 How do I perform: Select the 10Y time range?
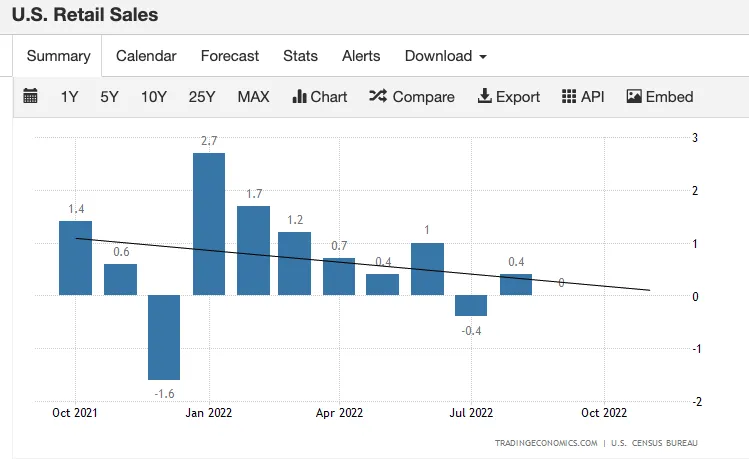(154, 97)
